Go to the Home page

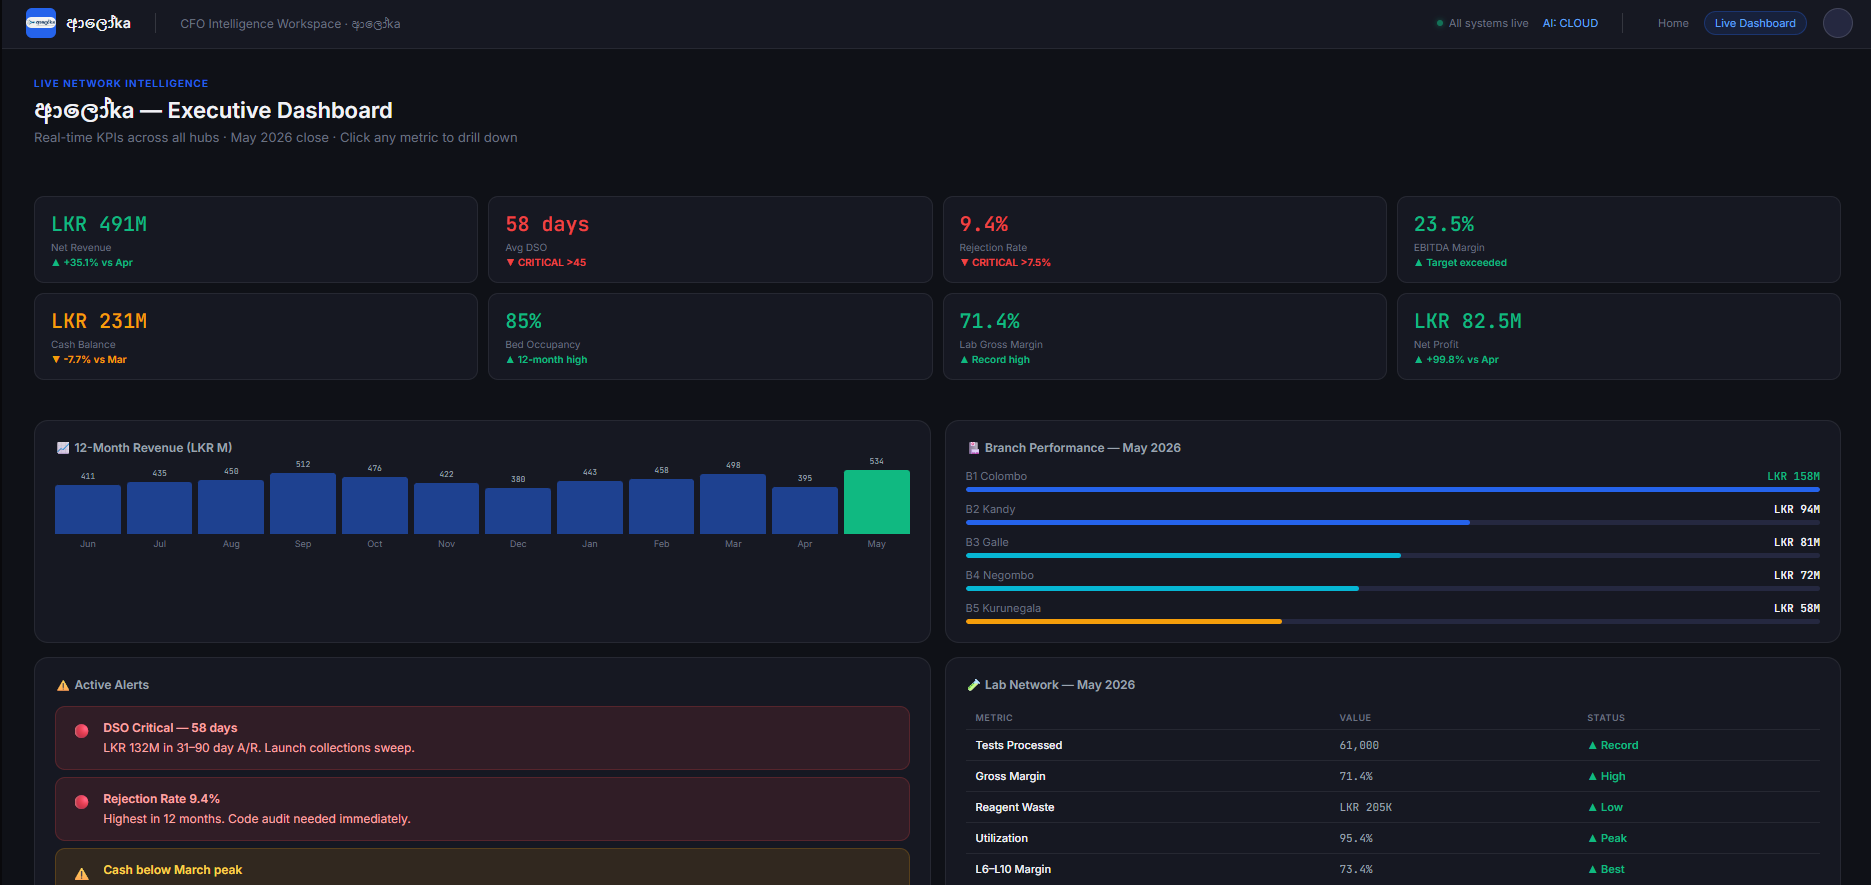coord(1673,23)
